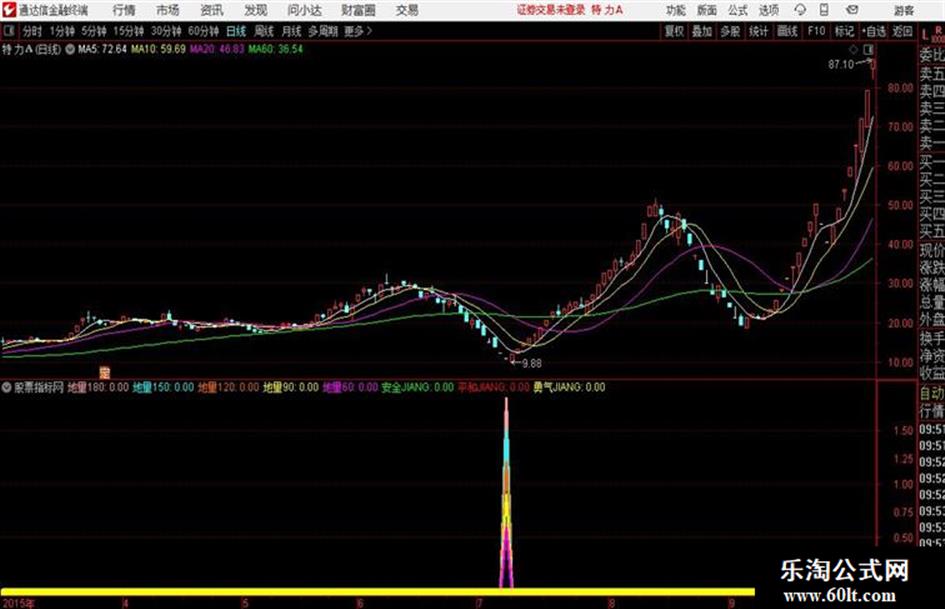Open the F10 company info button

click(x=817, y=31)
